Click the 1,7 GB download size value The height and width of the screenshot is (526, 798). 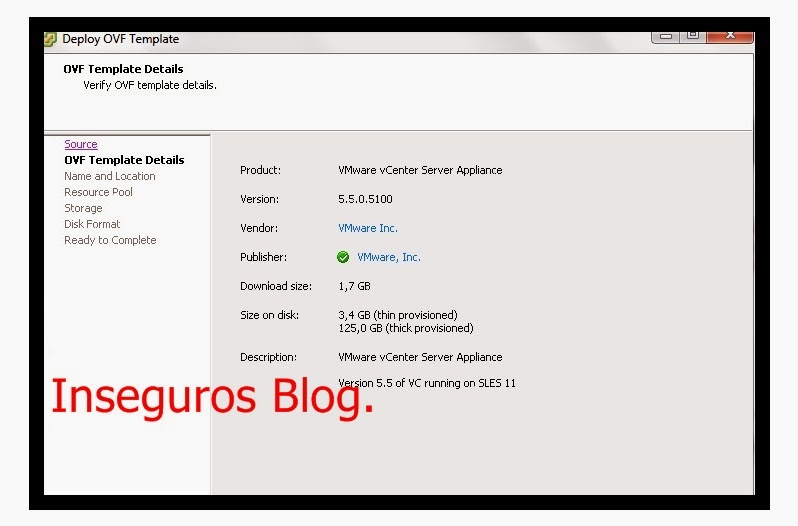(355, 286)
